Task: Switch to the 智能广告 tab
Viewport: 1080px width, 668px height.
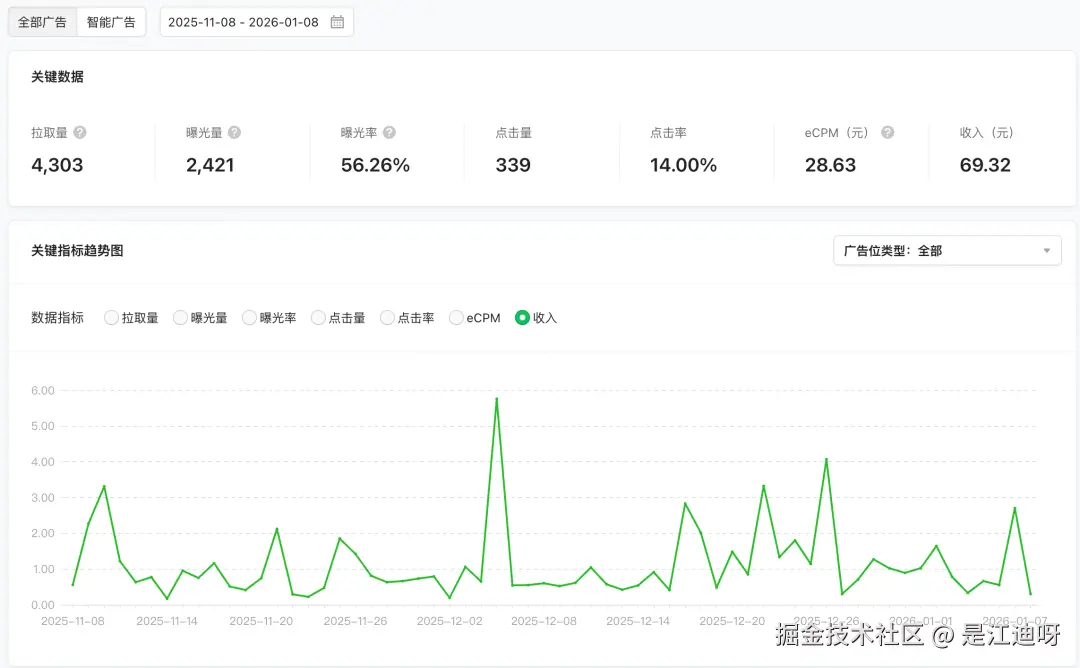Action: (x=111, y=22)
